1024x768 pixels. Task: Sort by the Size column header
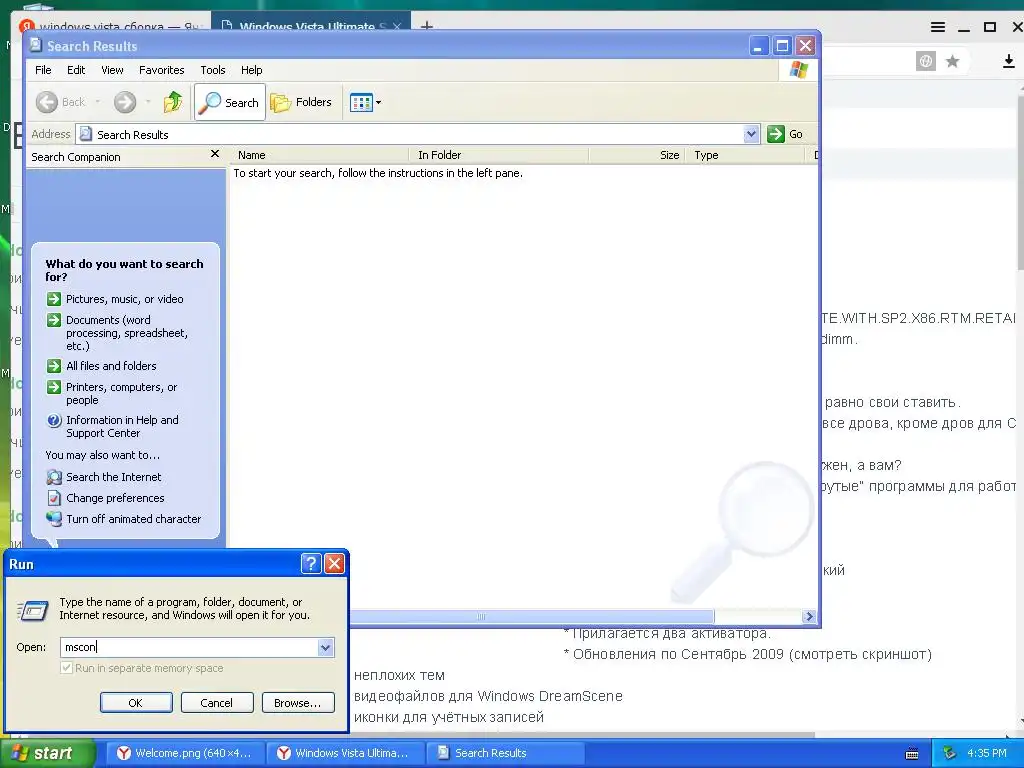point(637,155)
